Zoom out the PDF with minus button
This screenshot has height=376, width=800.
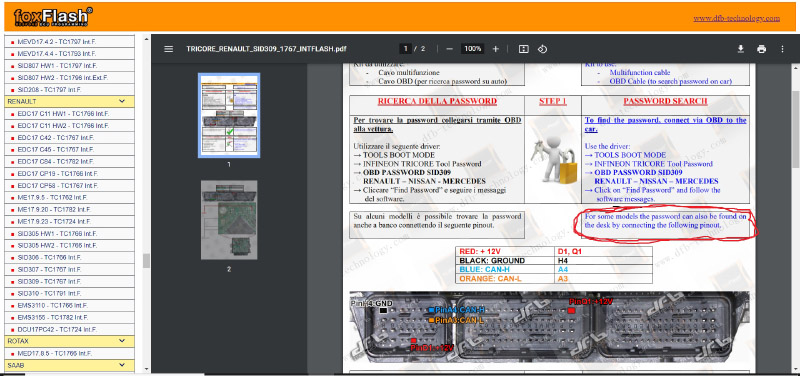pos(449,49)
